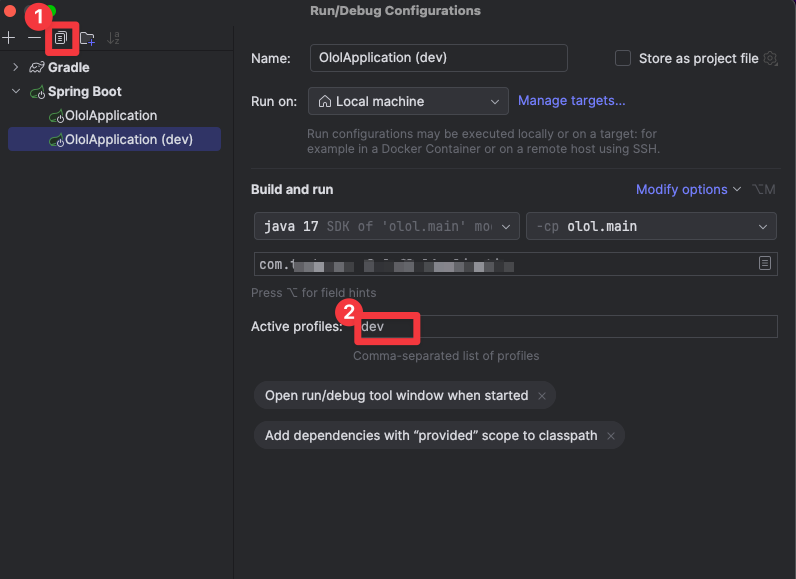Viewport: 796px width, 579px height.
Task: Click the expand icon in main class field
Action: [x=765, y=264]
